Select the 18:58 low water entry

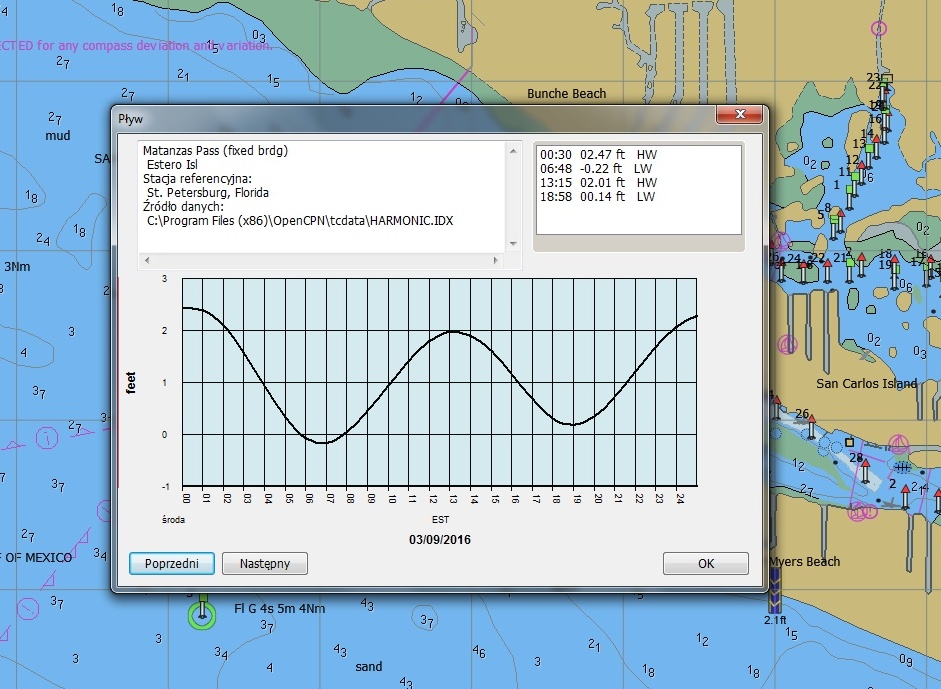598,197
